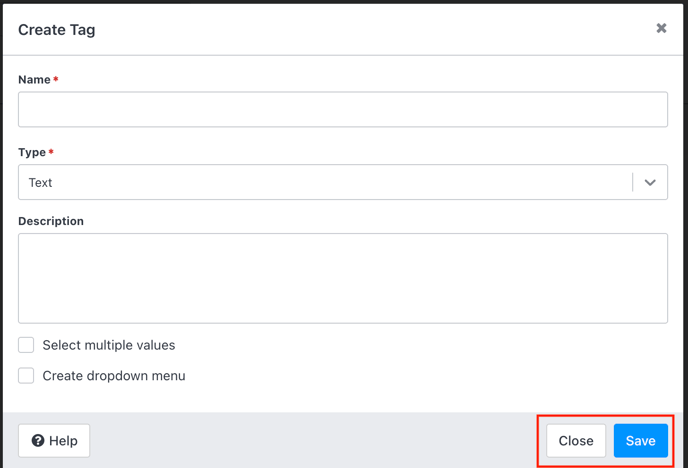688x468 pixels.
Task: Click the Name field label
Action: pos(34,79)
